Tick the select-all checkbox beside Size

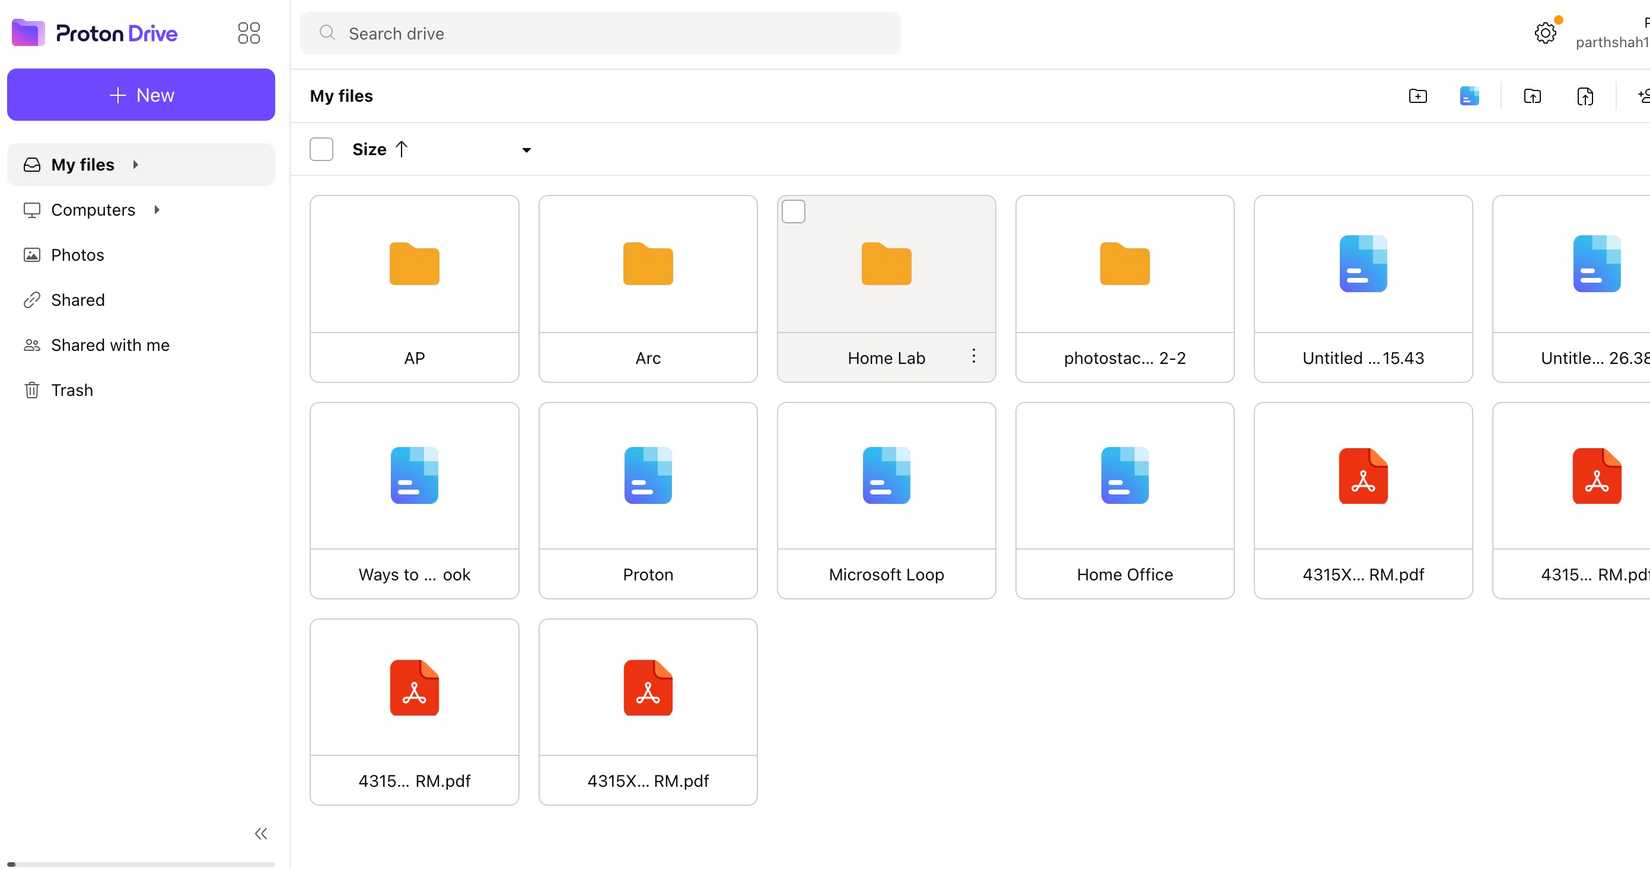click(x=321, y=149)
